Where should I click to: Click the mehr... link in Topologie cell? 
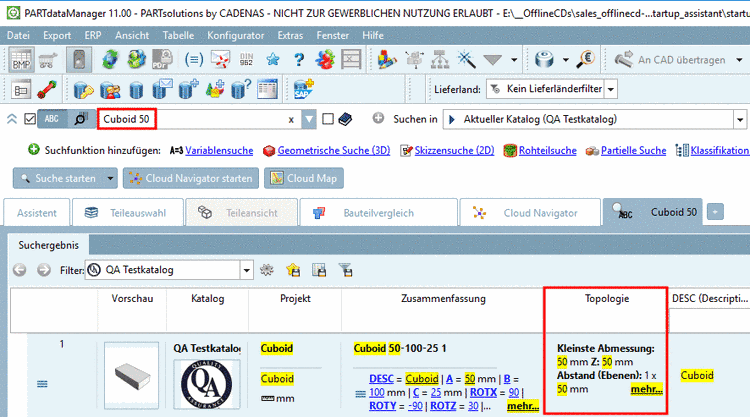click(647, 389)
